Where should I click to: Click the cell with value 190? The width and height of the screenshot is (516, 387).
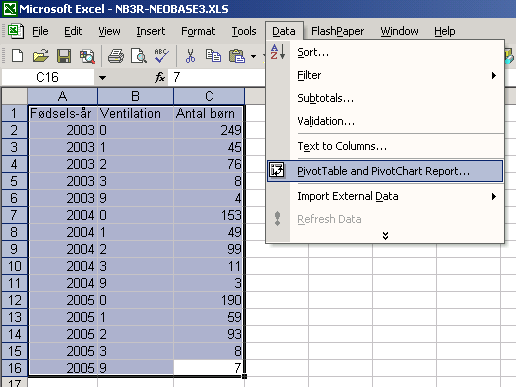click(x=209, y=300)
